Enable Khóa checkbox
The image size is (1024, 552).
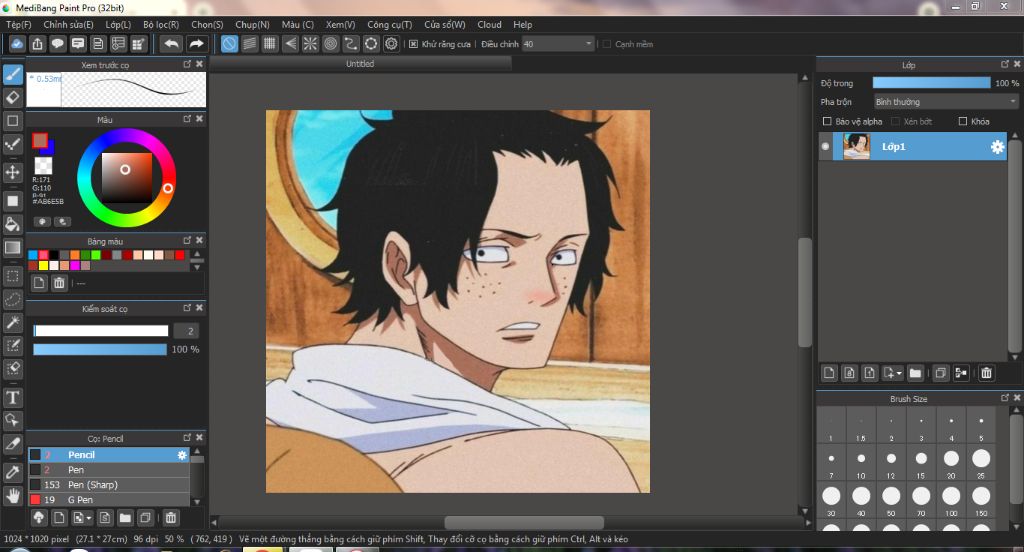[962, 122]
